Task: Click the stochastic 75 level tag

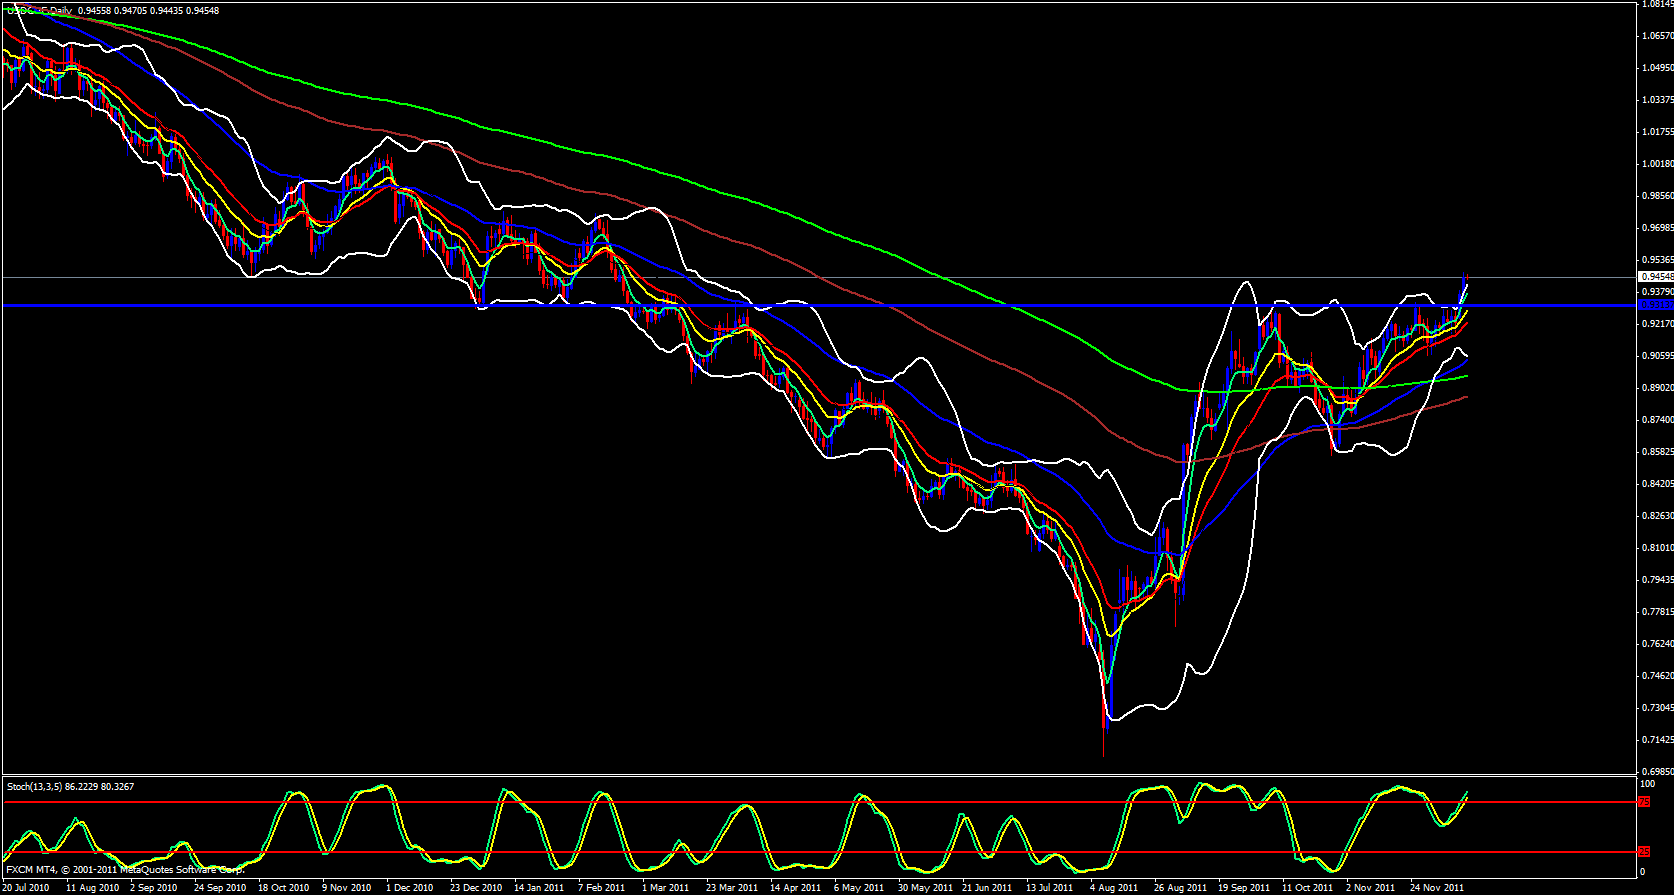Action: pos(1643,802)
